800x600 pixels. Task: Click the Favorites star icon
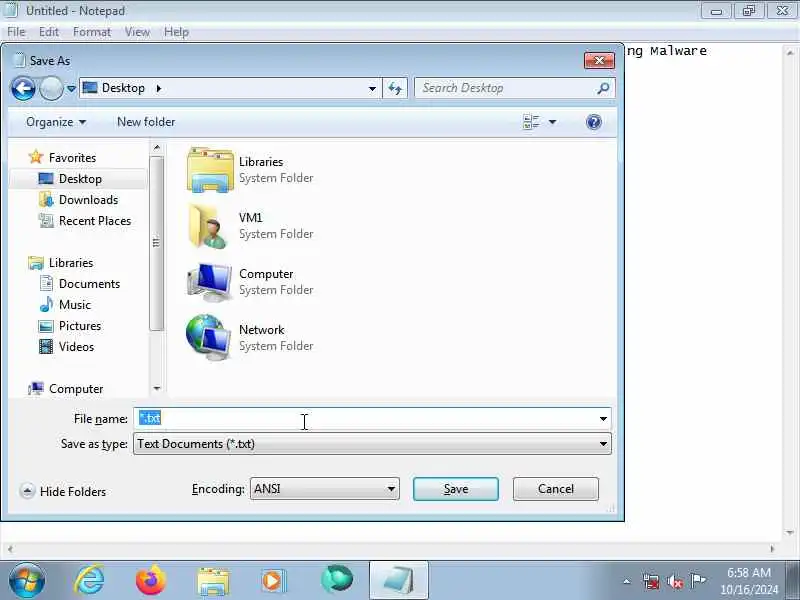coord(36,157)
